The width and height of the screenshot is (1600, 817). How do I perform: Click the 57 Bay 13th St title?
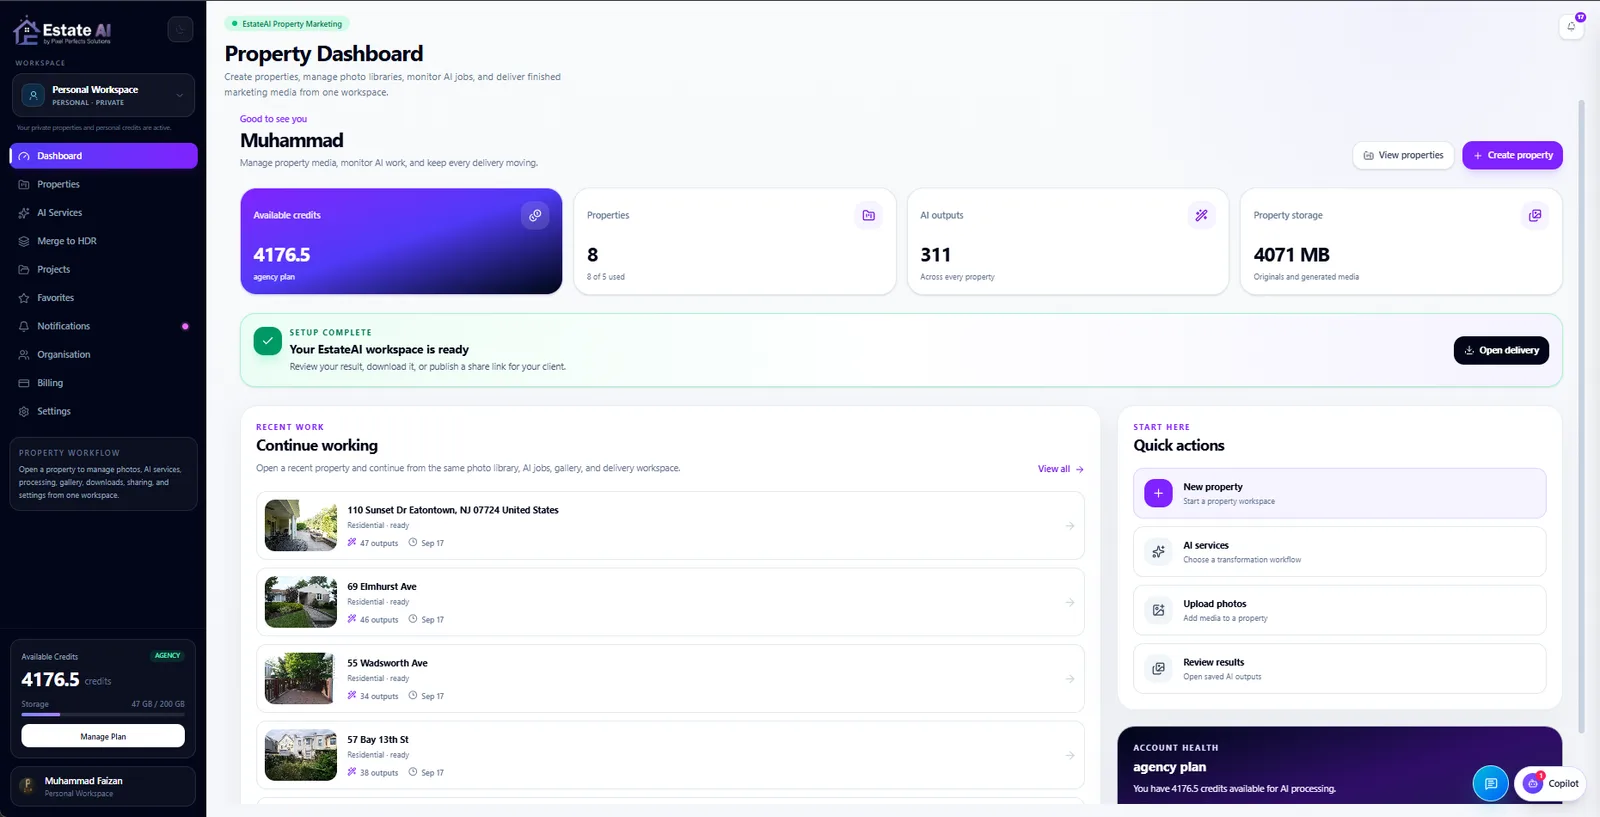click(x=378, y=740)
